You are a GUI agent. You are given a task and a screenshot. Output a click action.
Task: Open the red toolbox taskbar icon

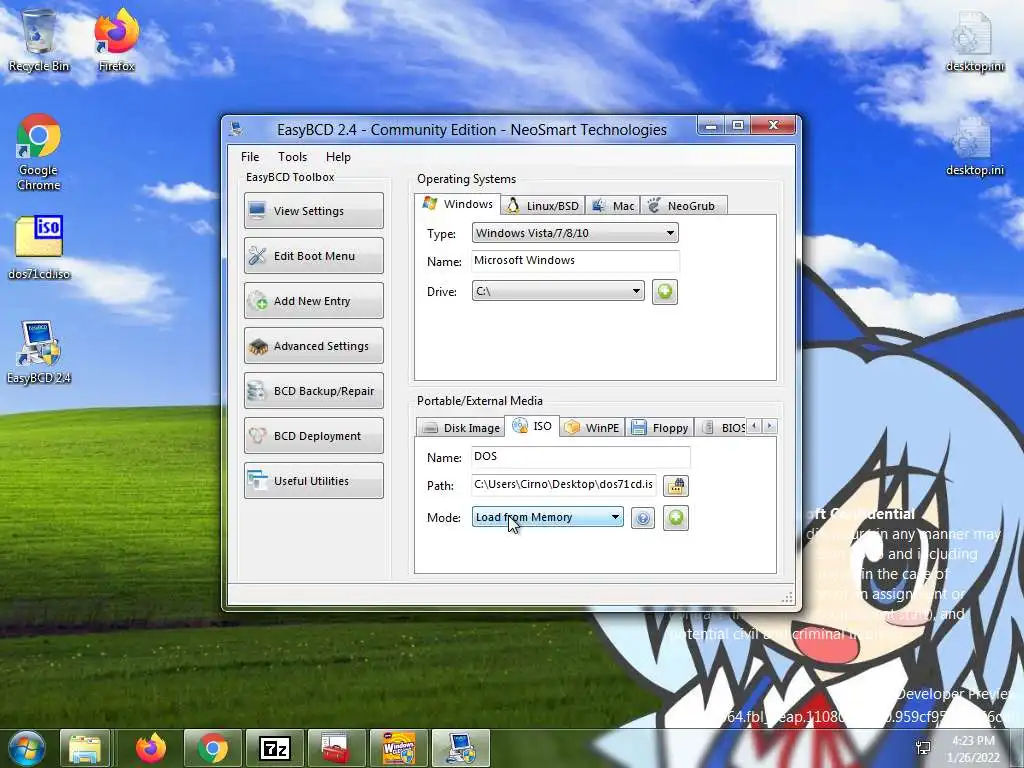coord(336,748)
